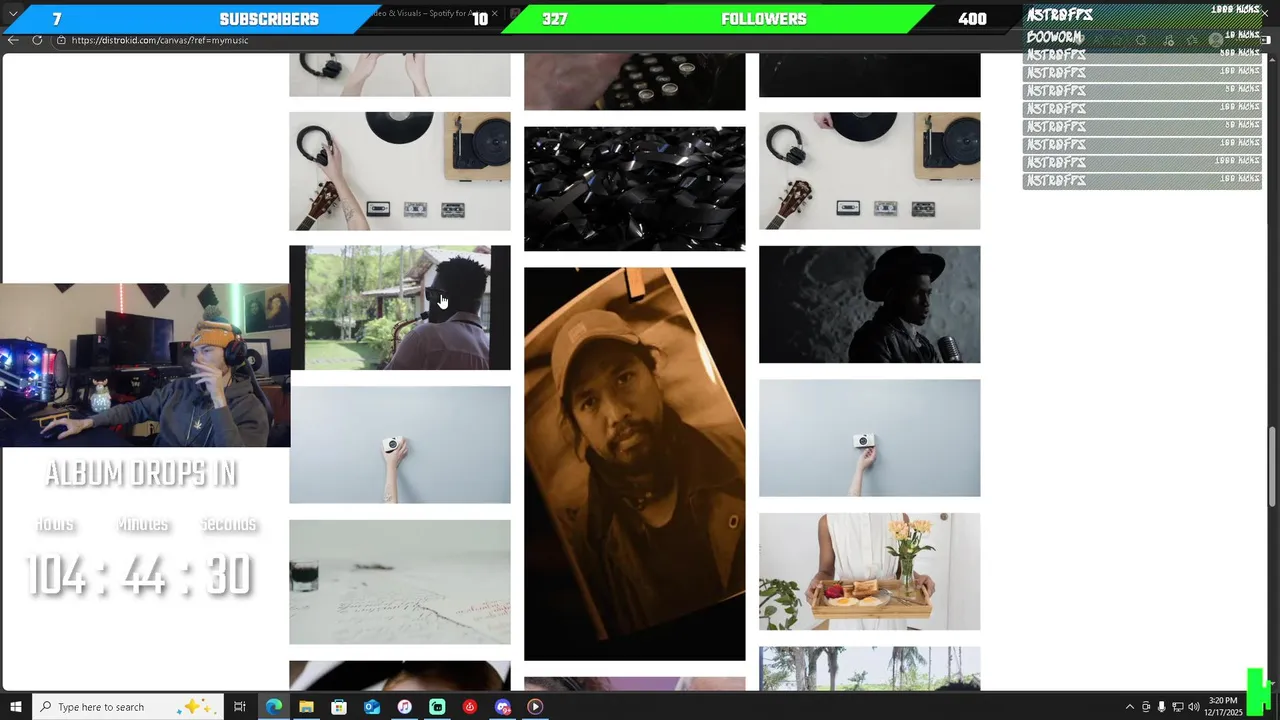Choose the breakfast tray with flowers canvas

coord(870,572)
